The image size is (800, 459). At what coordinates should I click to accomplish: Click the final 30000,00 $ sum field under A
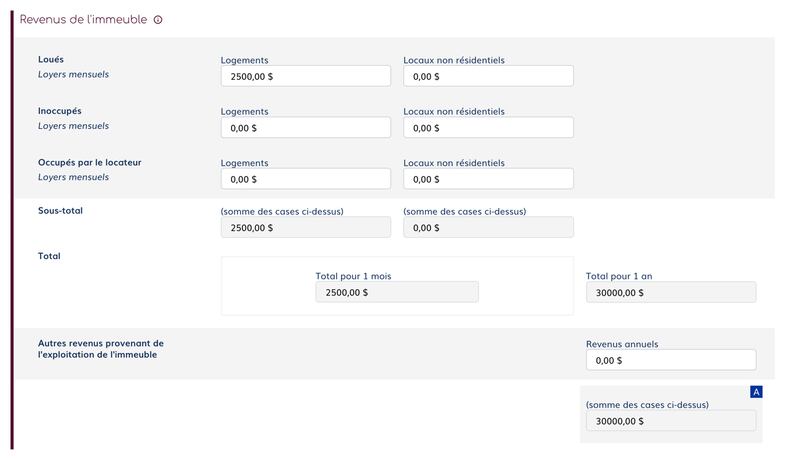click(670, 421)
